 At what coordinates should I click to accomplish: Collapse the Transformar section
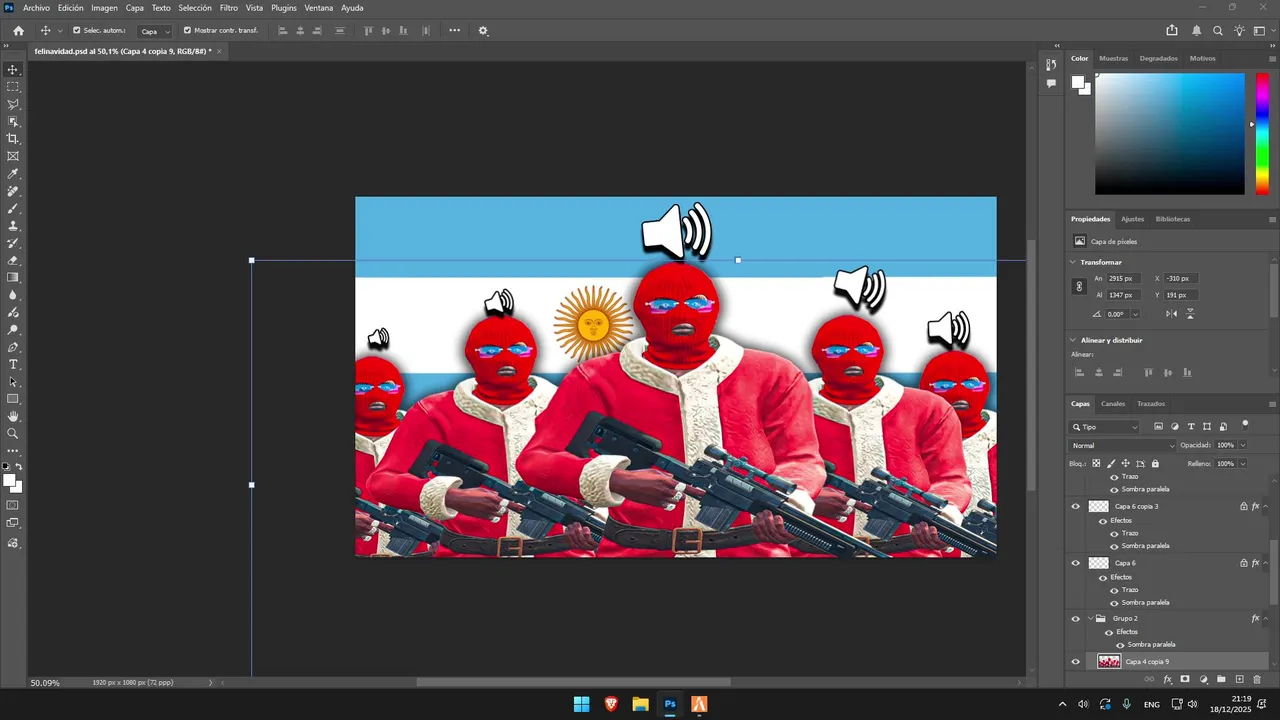pyautogui.click(x=1073, y=262)
